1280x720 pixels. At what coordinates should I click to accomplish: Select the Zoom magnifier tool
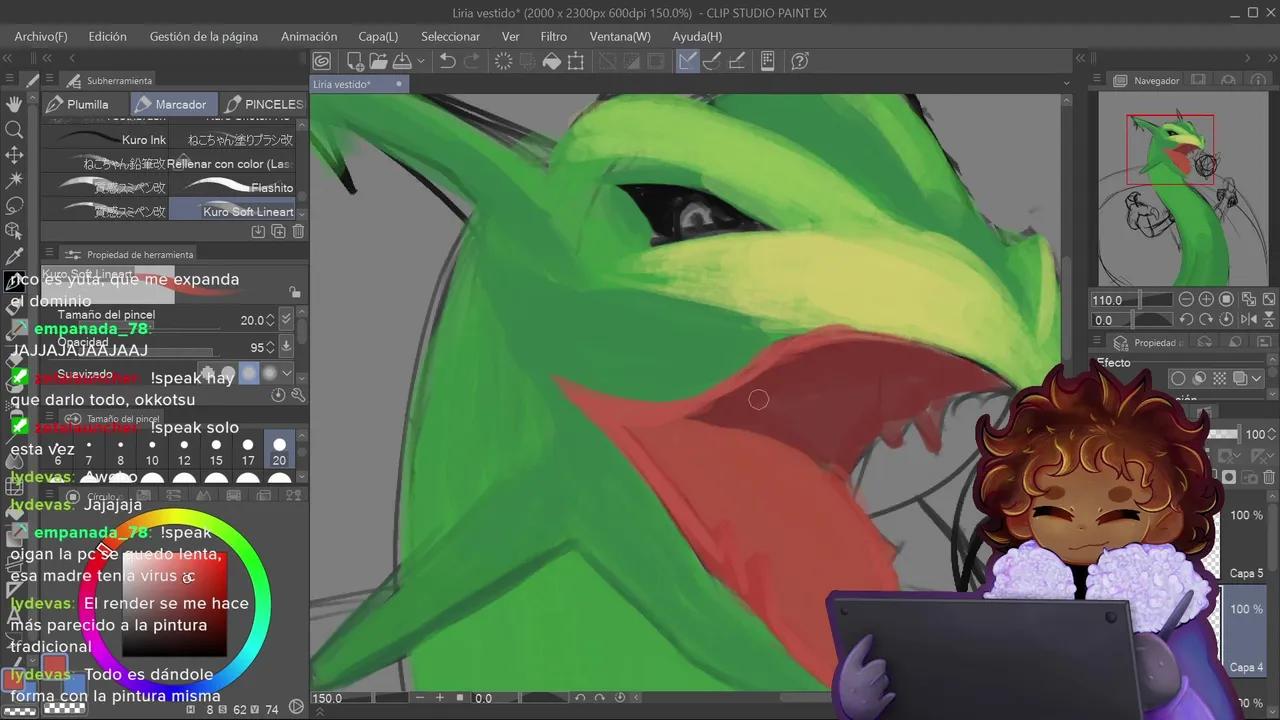pos(14,129)
